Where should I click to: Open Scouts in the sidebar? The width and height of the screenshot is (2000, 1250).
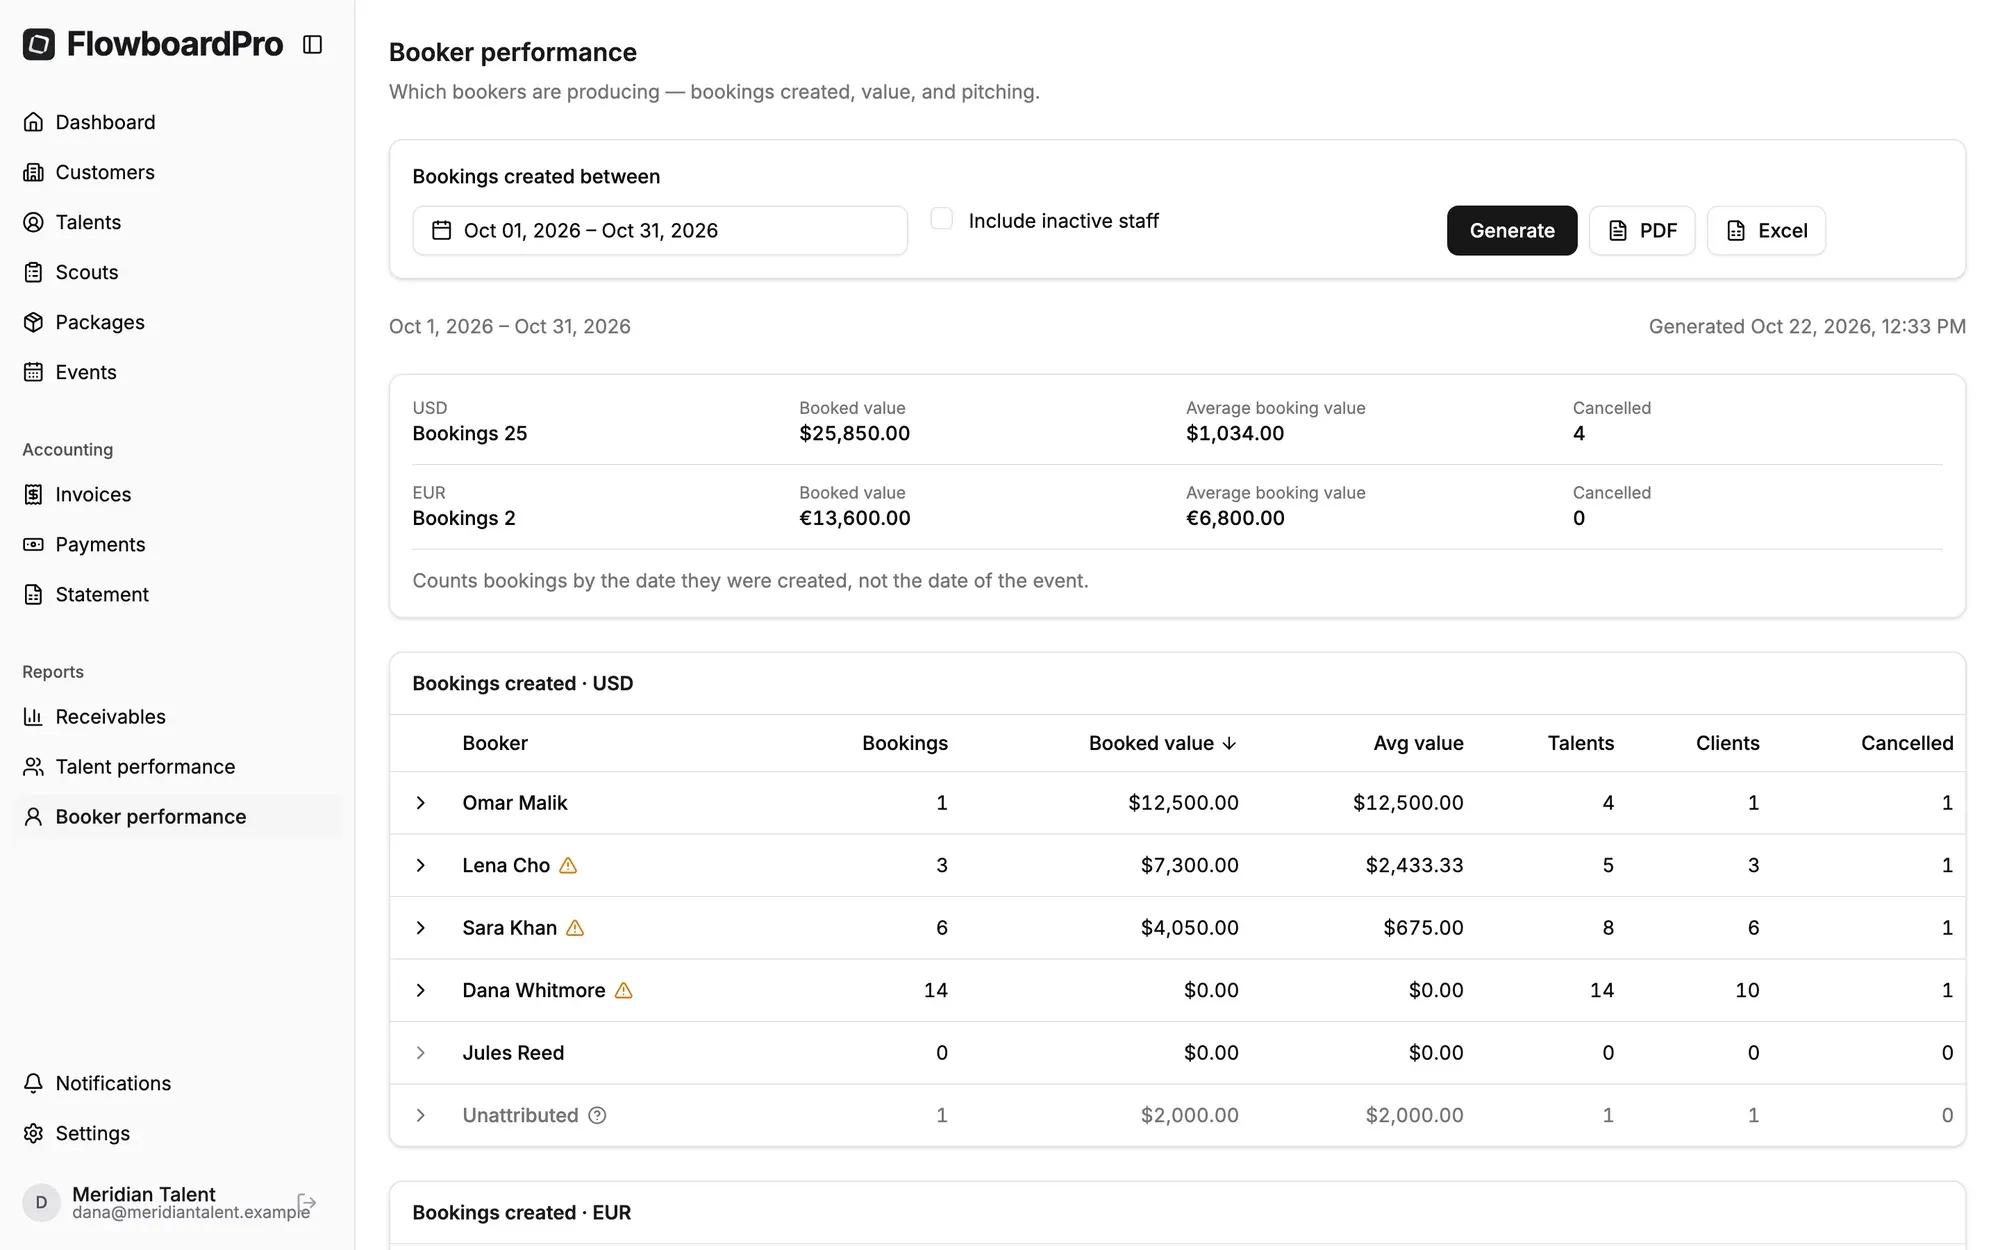click(178, 272)
